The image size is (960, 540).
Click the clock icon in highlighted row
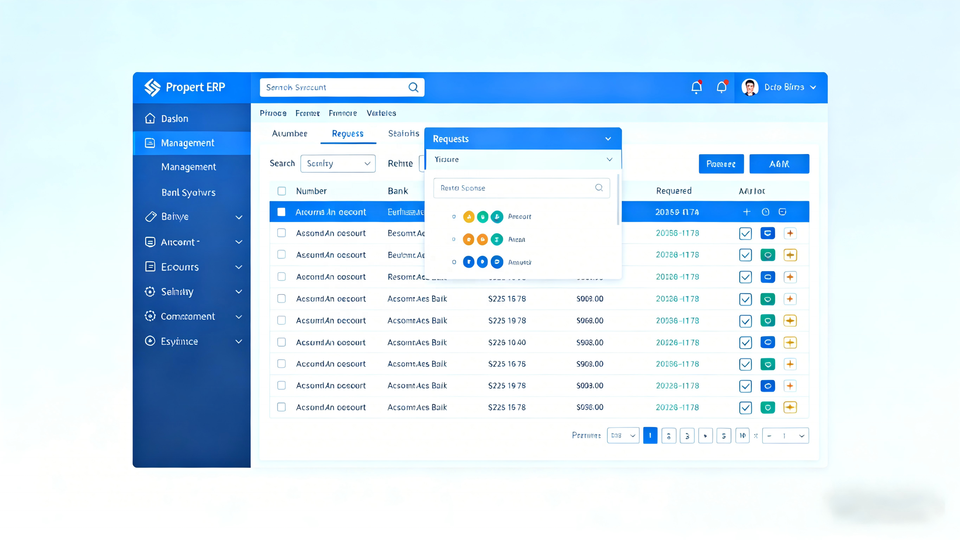(x=766, y=212)
